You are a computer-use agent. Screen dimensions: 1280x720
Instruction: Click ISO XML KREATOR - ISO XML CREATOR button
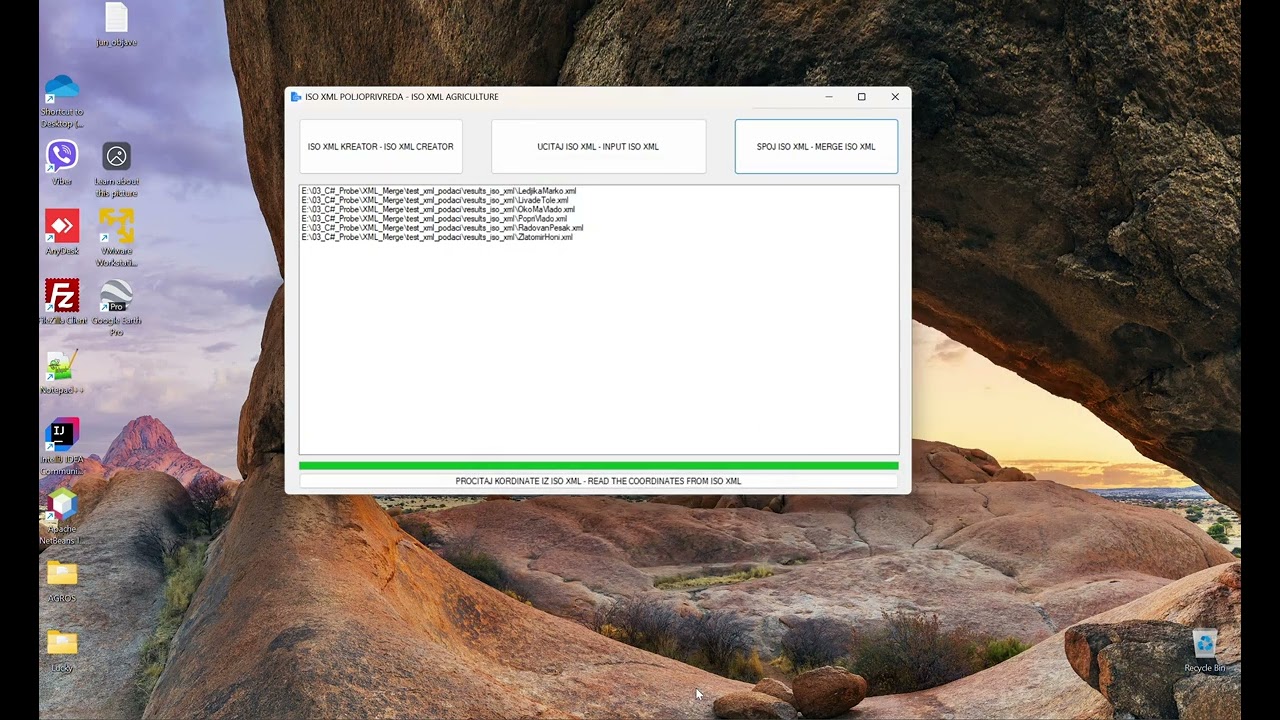(x=380, y=147)
